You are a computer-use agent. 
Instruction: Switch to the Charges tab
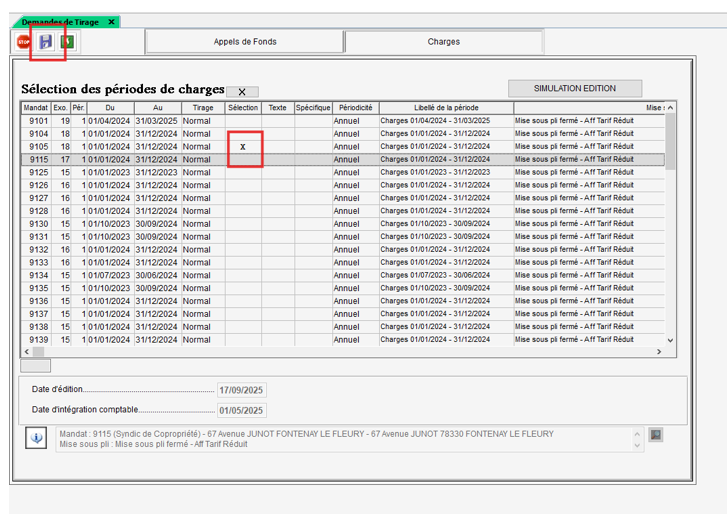(443, 42)
